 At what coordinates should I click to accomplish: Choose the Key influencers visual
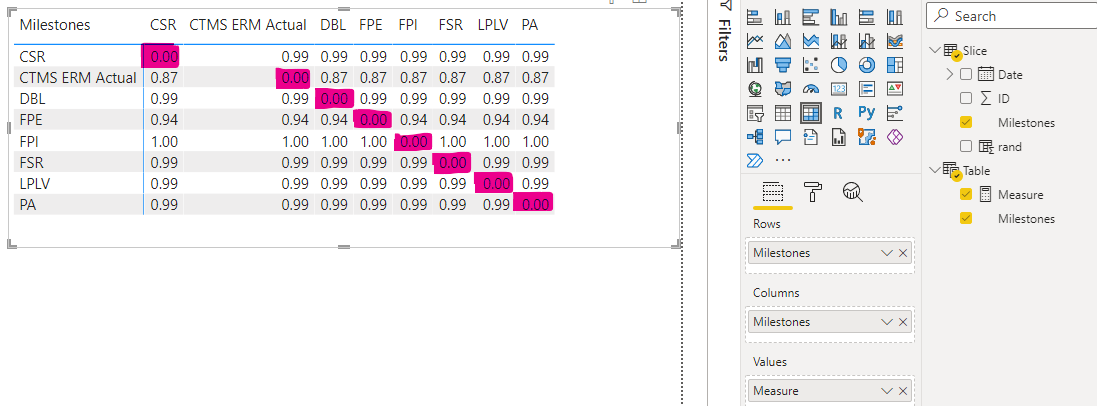tap(895, 113)
